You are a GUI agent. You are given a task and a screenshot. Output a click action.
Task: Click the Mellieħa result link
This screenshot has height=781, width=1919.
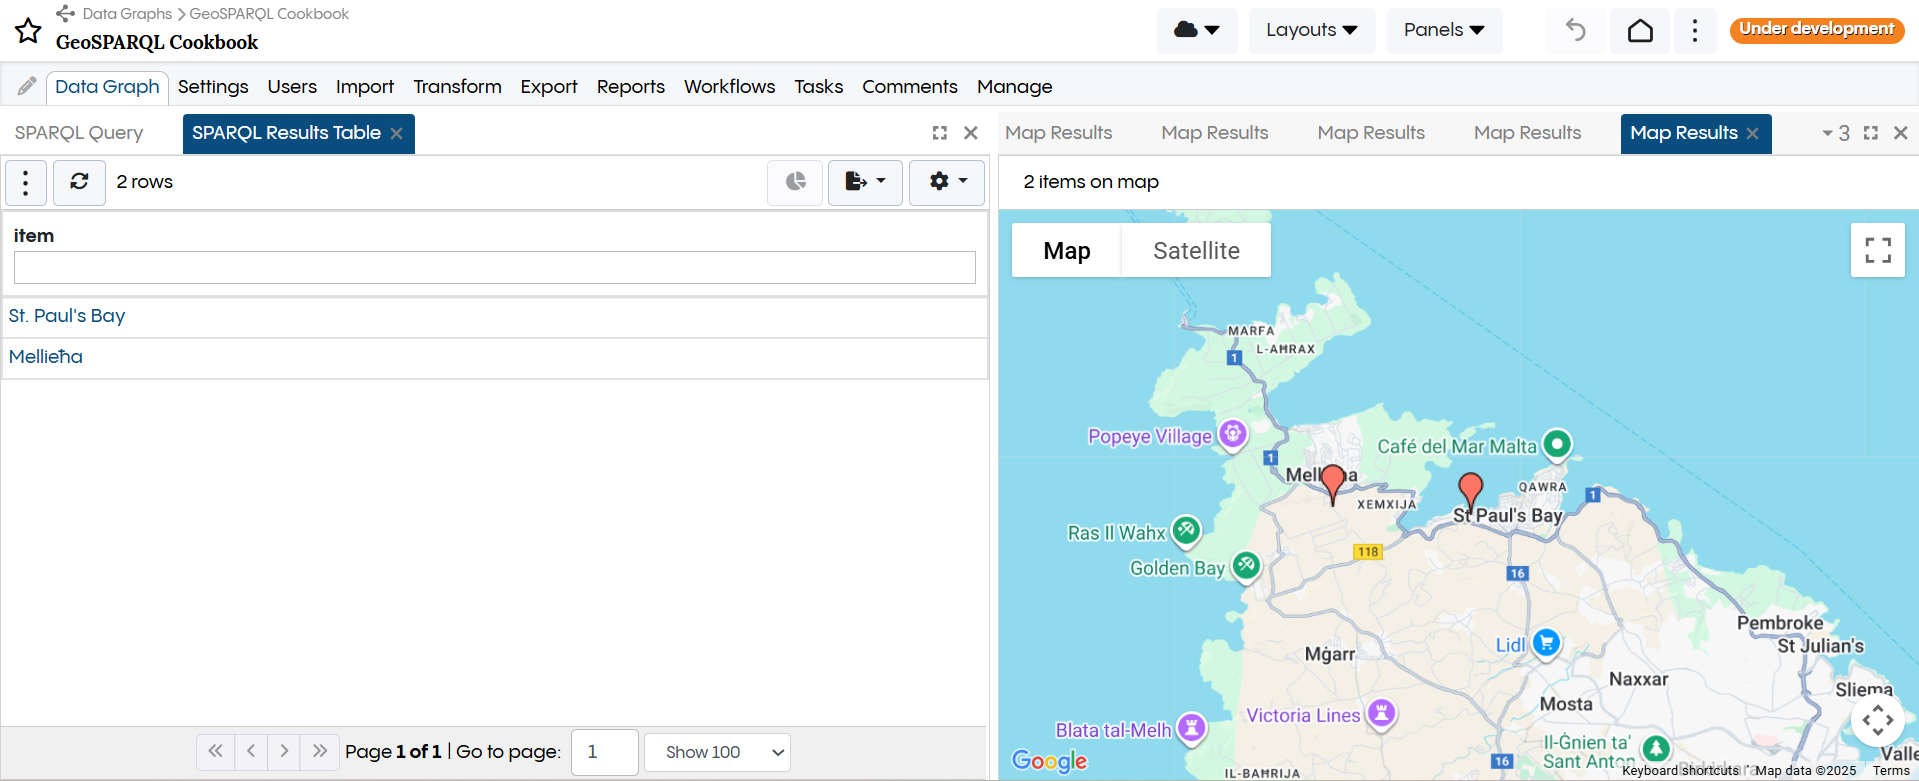pyautogui.click(x=46, y=357)
